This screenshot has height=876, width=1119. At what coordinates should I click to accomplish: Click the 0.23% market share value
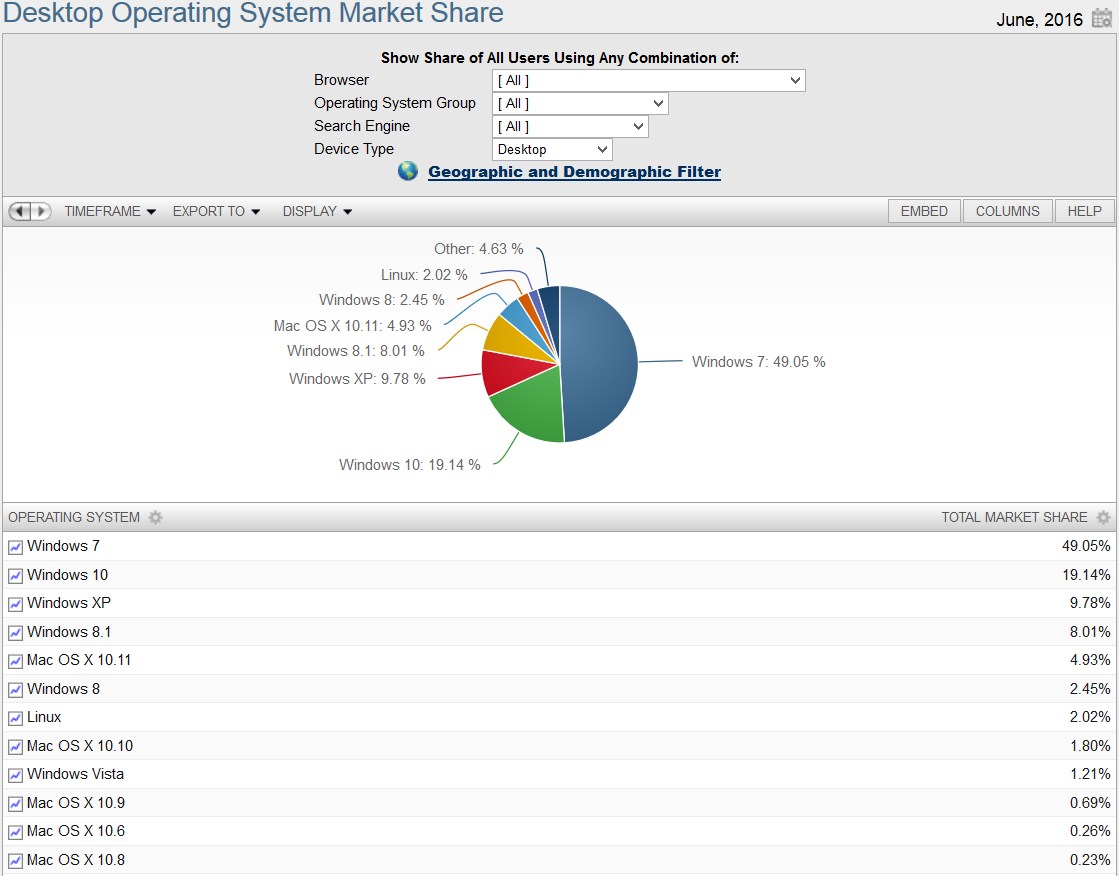click(1090, 860)
